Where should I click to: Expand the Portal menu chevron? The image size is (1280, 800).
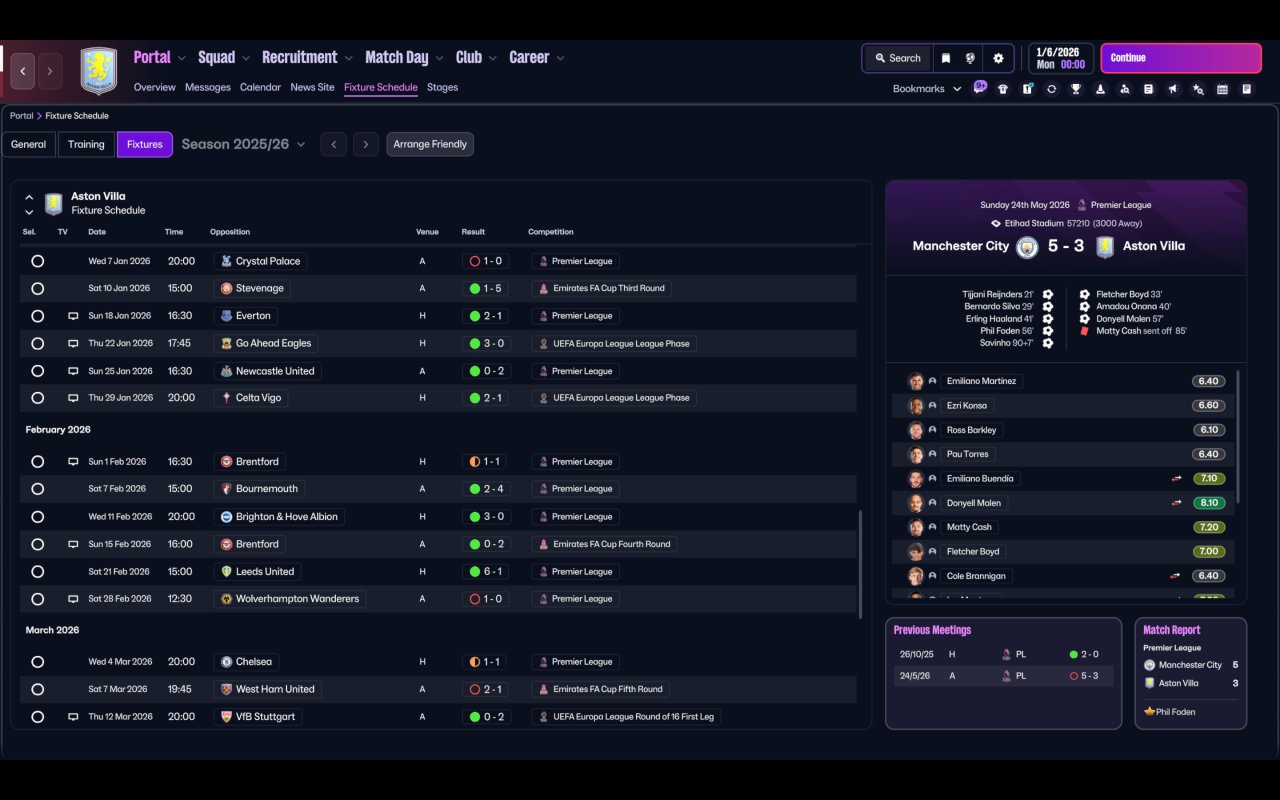coord(182,58)
